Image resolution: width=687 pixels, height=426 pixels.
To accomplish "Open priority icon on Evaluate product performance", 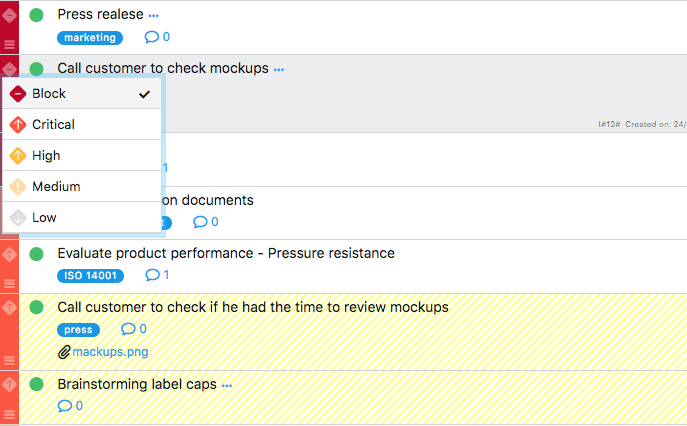I will coord(9,254).
